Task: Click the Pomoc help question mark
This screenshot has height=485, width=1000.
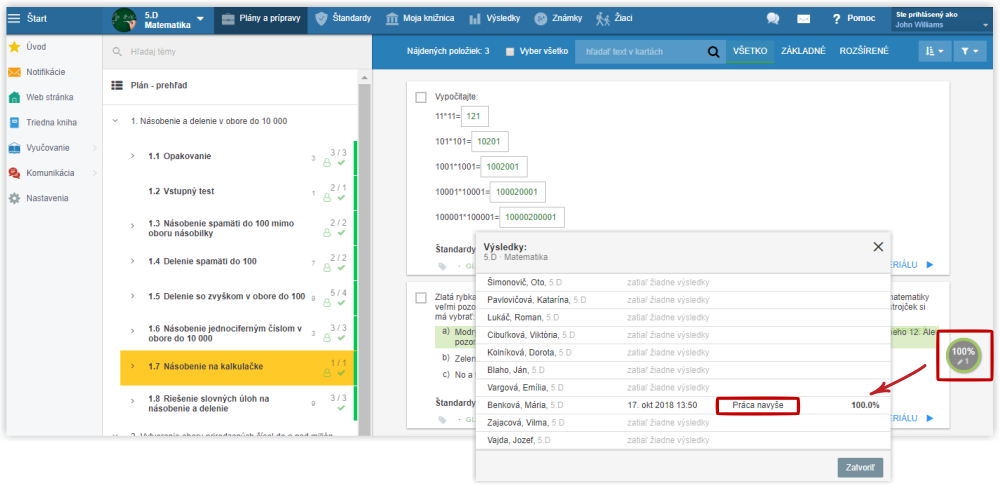Action: tap(837, 19)
